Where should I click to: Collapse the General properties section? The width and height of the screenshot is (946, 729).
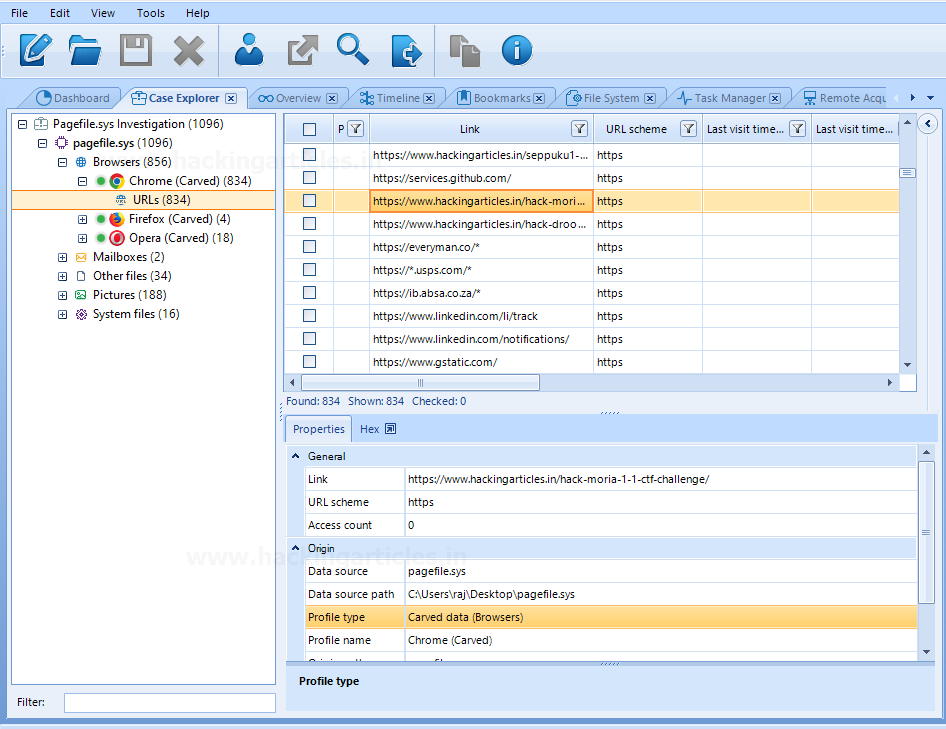pos(296,456)
